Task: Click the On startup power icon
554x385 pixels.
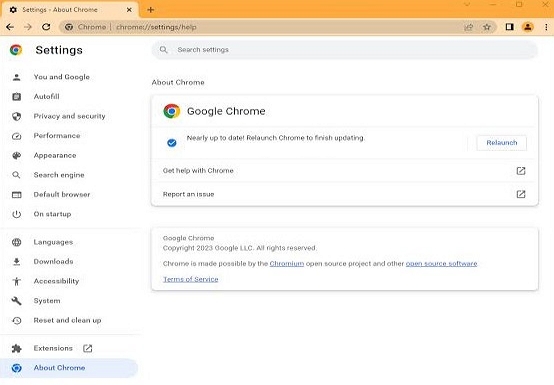Action: tap(17, 214)
